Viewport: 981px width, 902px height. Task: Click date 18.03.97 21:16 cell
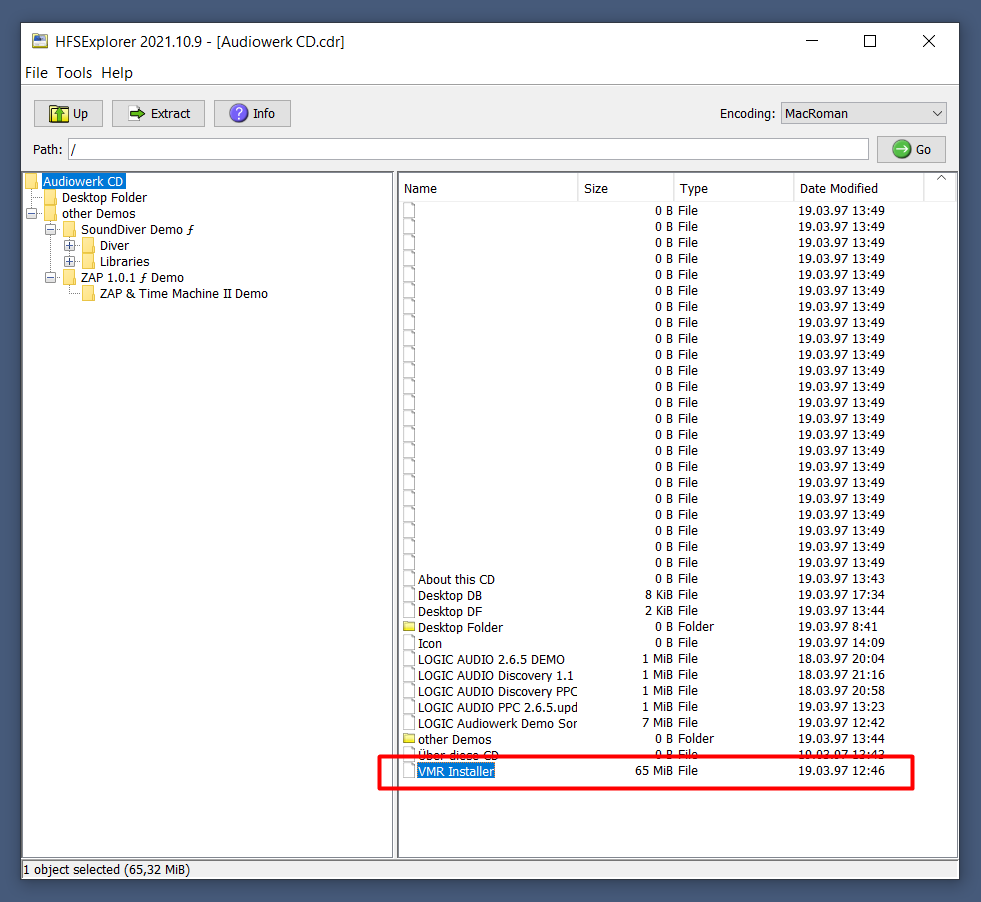point(841,675)
